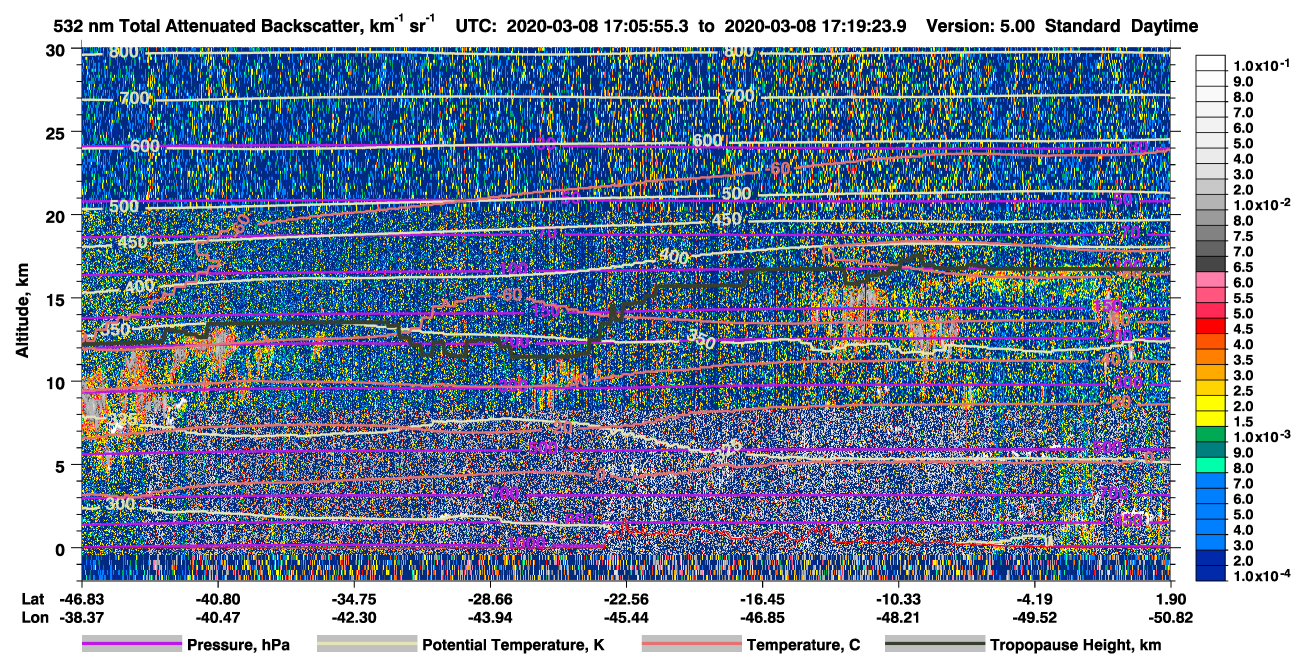Click altitude tick label "30"
Image resolution: width=1300 pixels, height=667 pixels.
click(57, 50)
